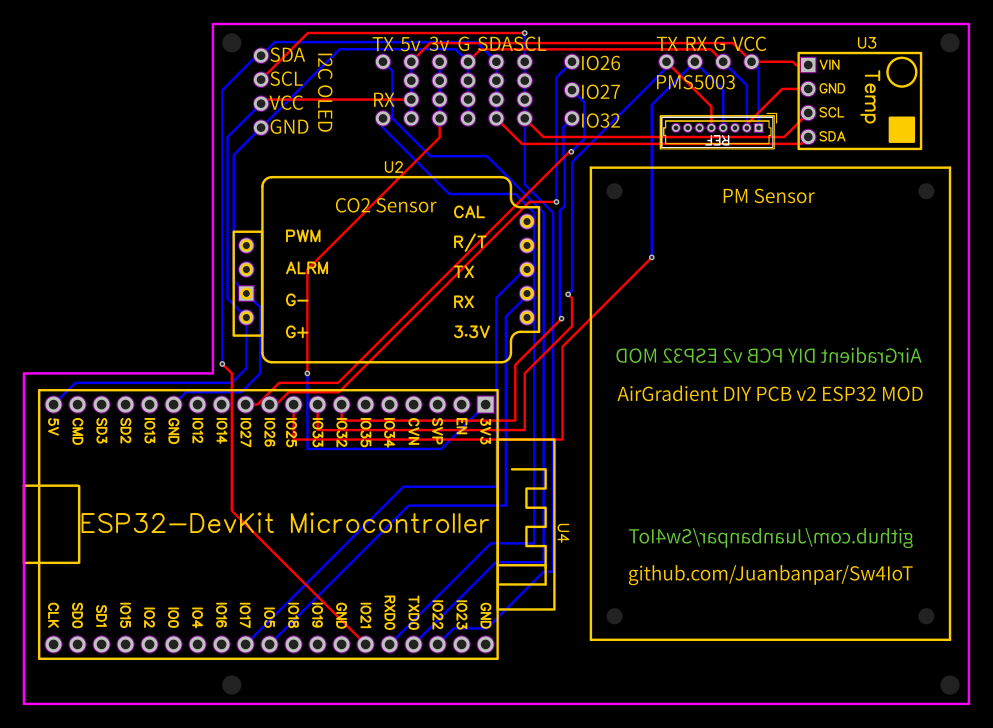The width and height of the screenshot is (993, 728).
Task: Click the 'I2C OLED' vertical label
Action: pyautogui.click(x=324, y=92)
